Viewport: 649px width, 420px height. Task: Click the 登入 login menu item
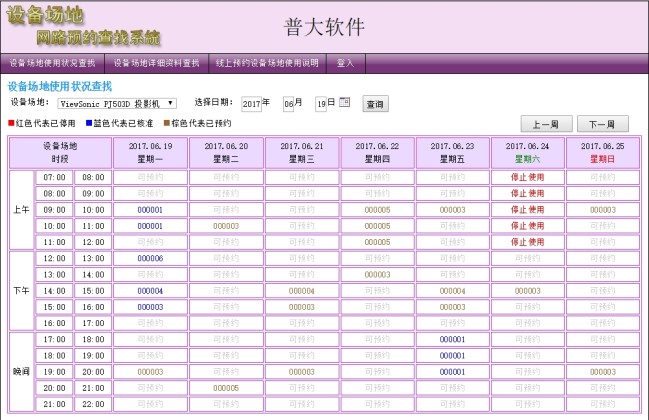tap(346, 63)
